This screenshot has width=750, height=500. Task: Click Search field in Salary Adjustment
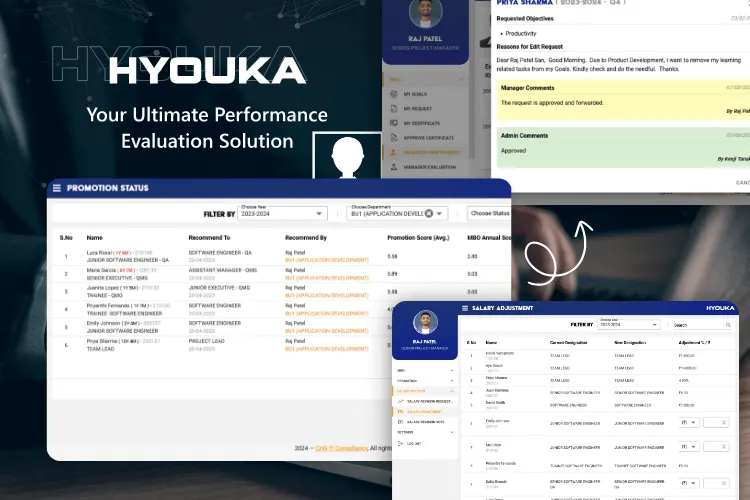[702, 325]
